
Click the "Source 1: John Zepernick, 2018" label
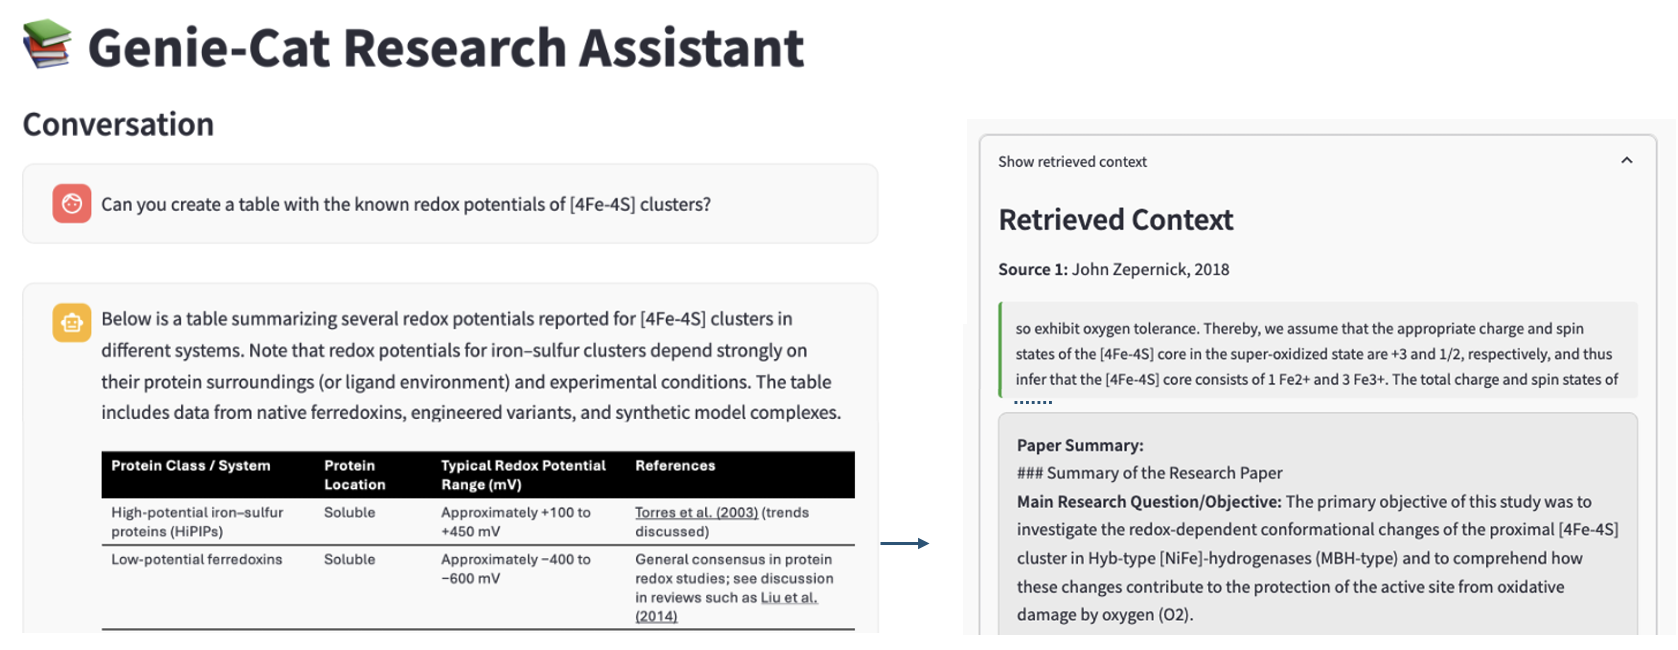[x=1113, y=270]
